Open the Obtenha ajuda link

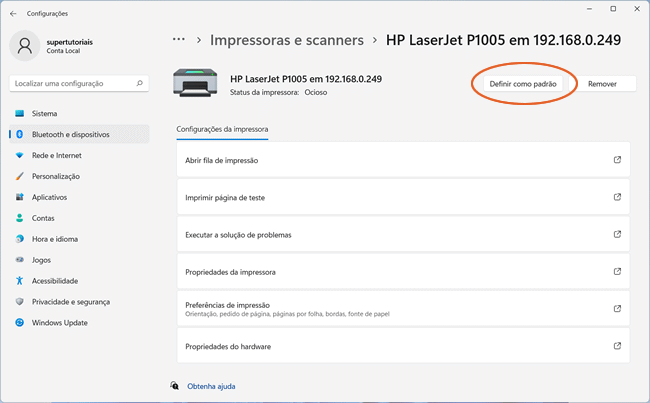tap(211, 386)
